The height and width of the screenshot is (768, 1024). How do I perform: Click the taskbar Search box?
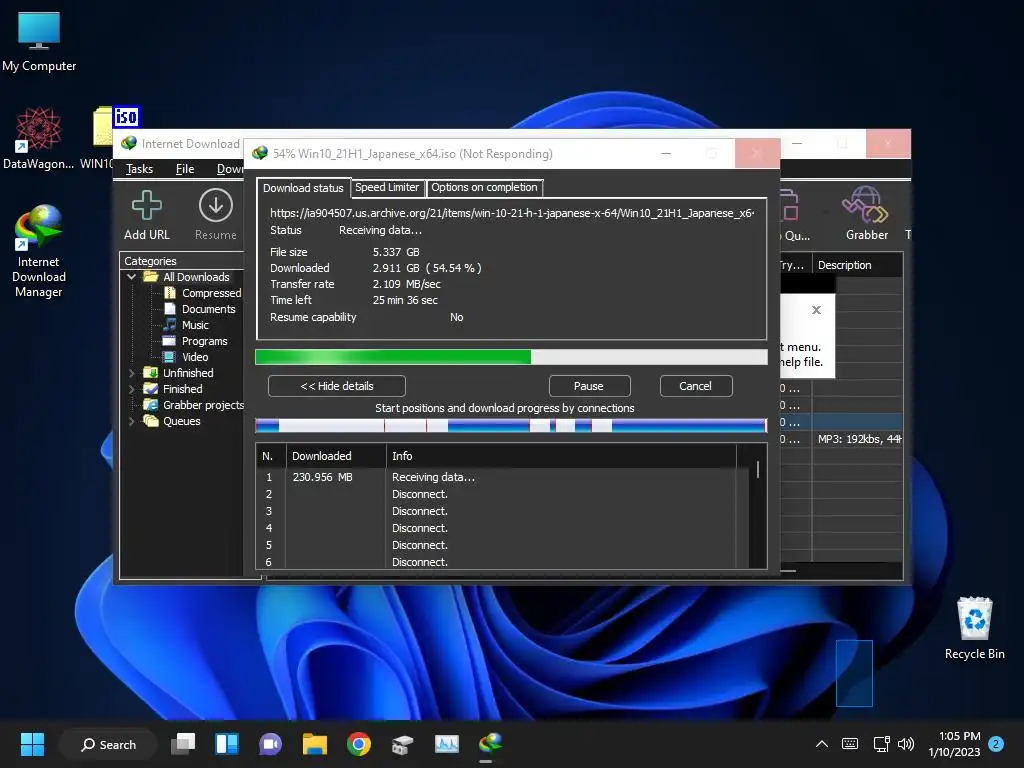tap(108, 744)
